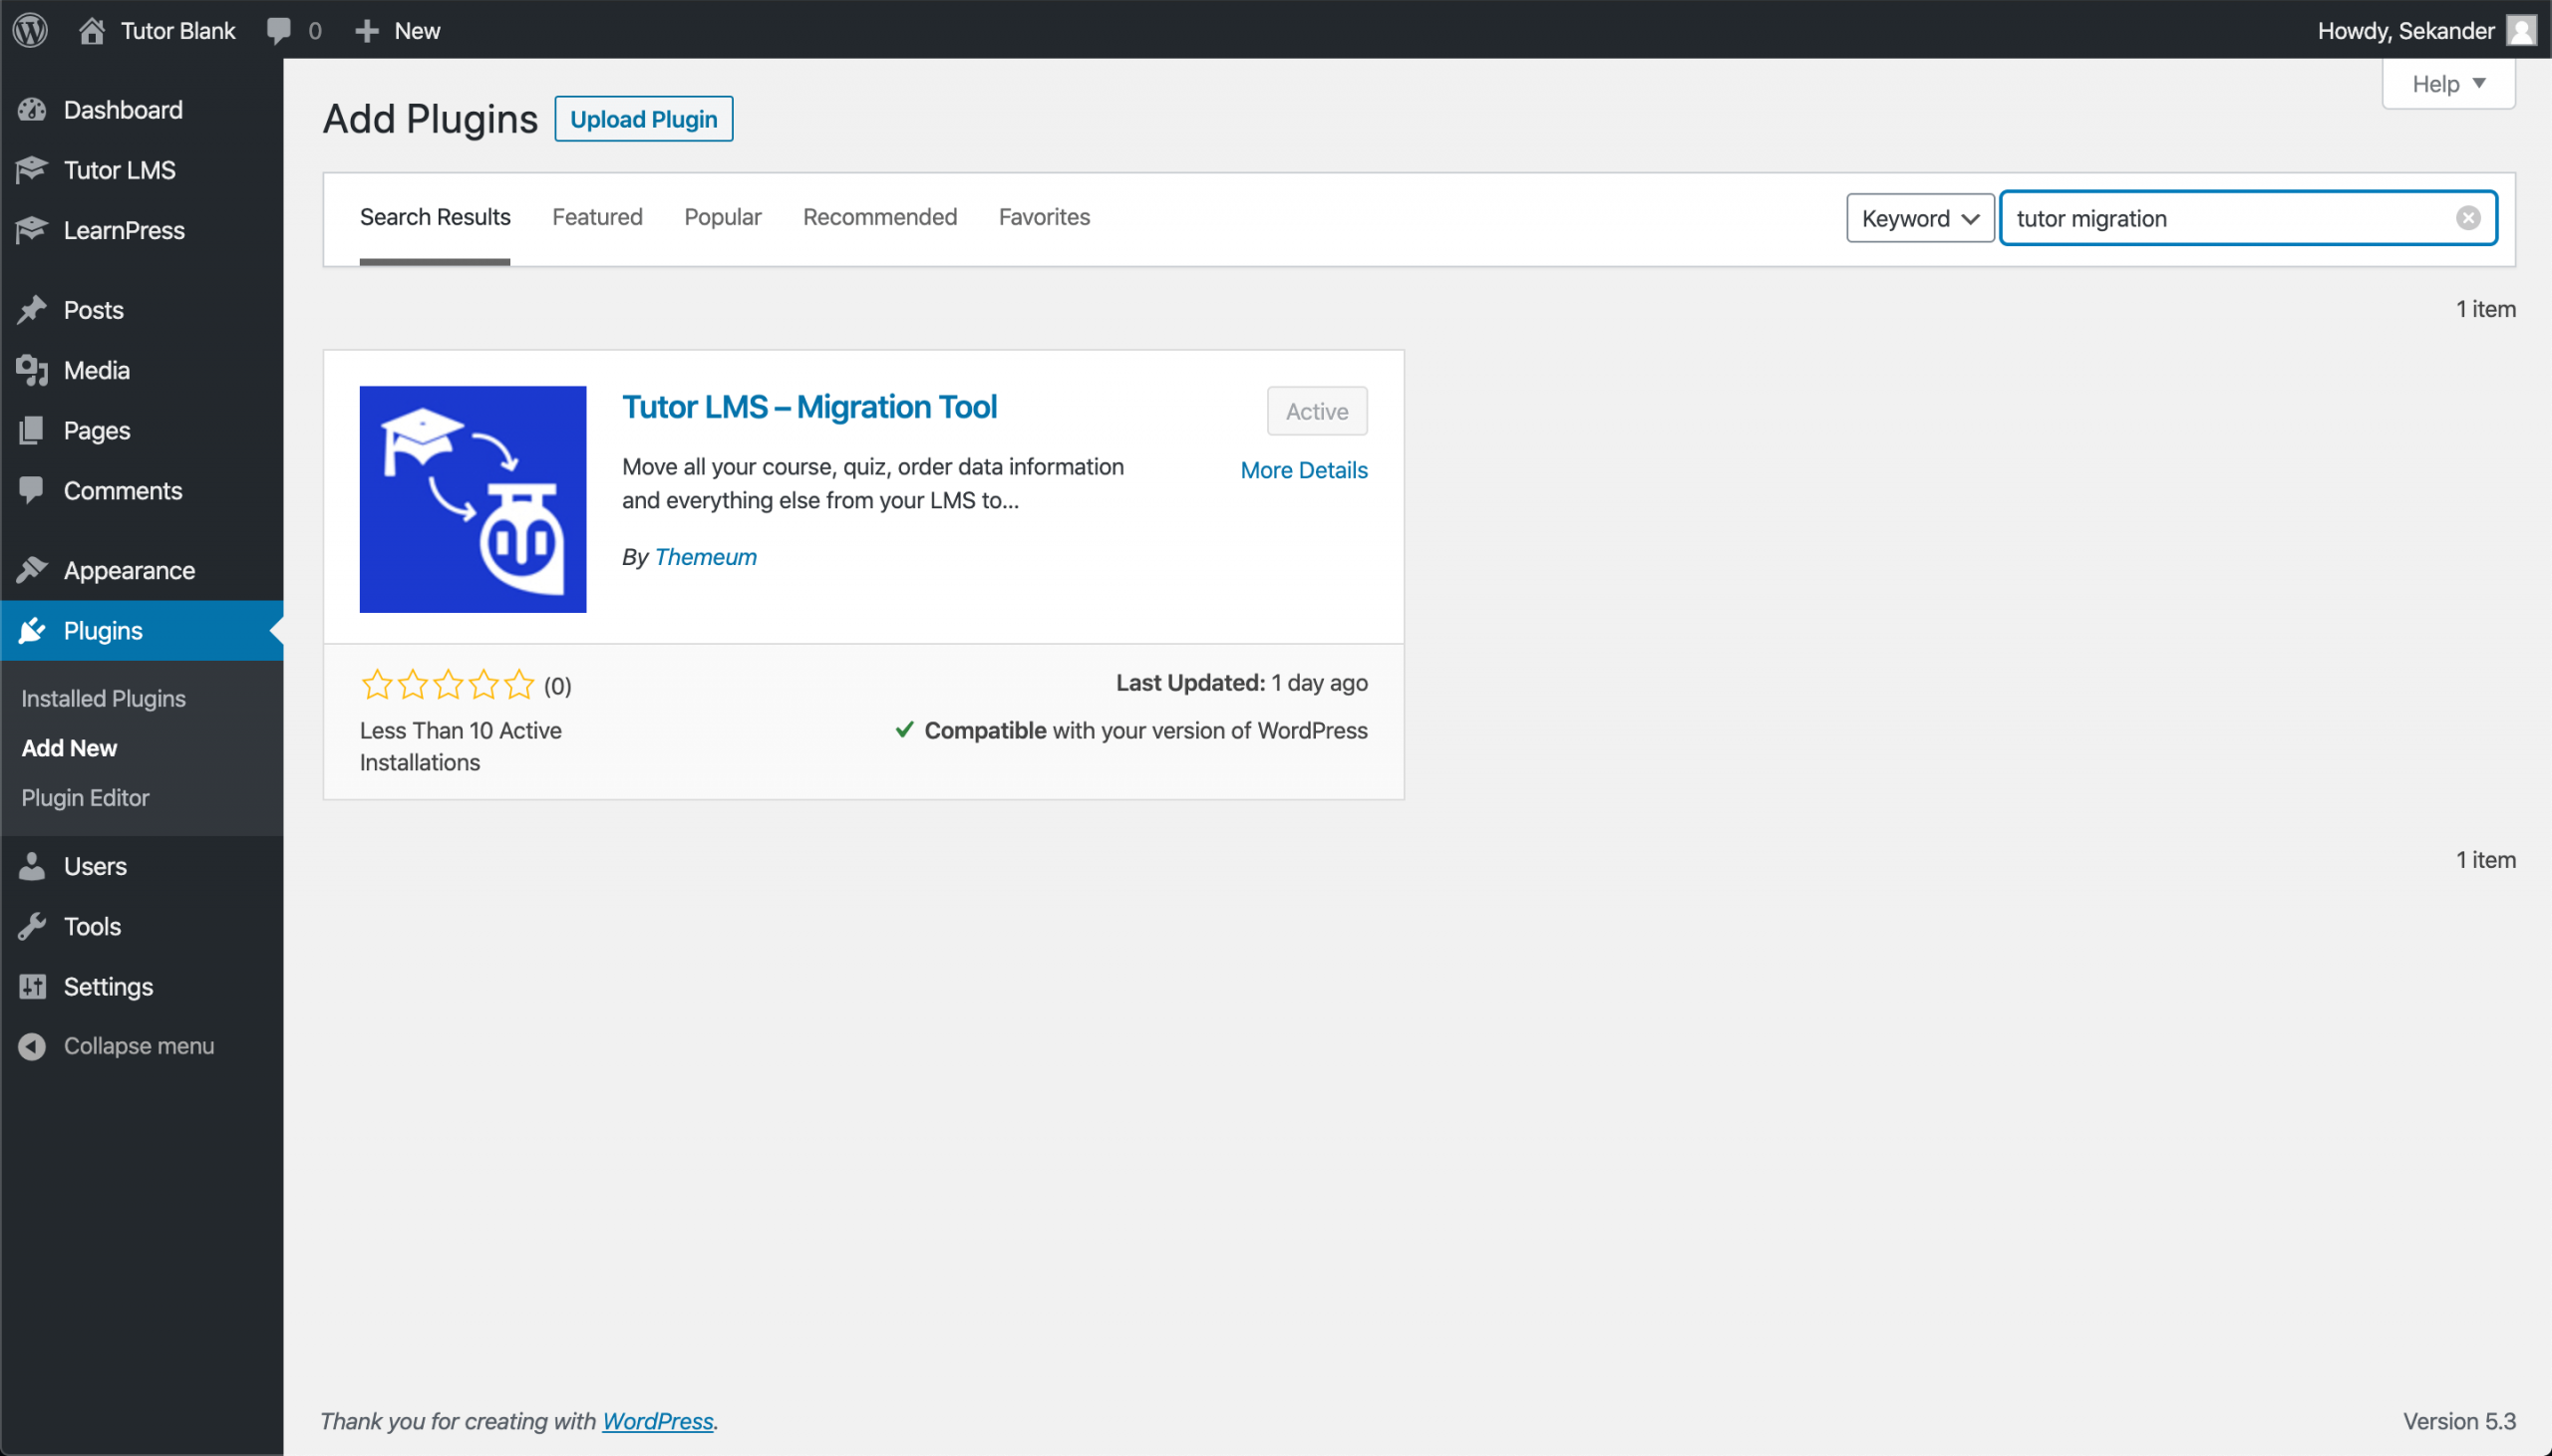Click the Appearance paintbrush icon
Image resolution: width=2552 pixels, height=1456 pixels.
coord(32,570)
